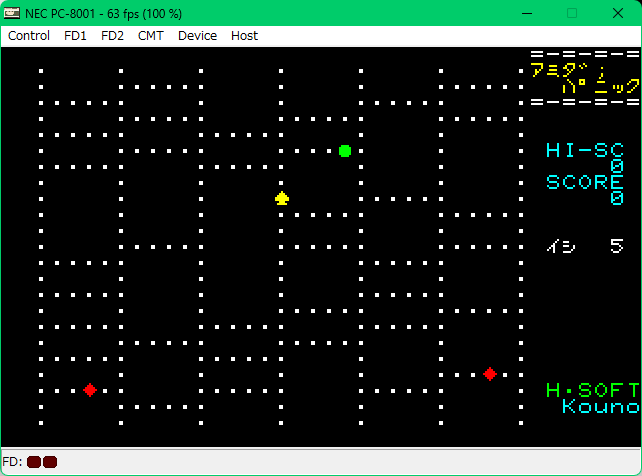This screenshot has width=642, height=476.
Task: Click the HI-SC label
Action: 585,151
